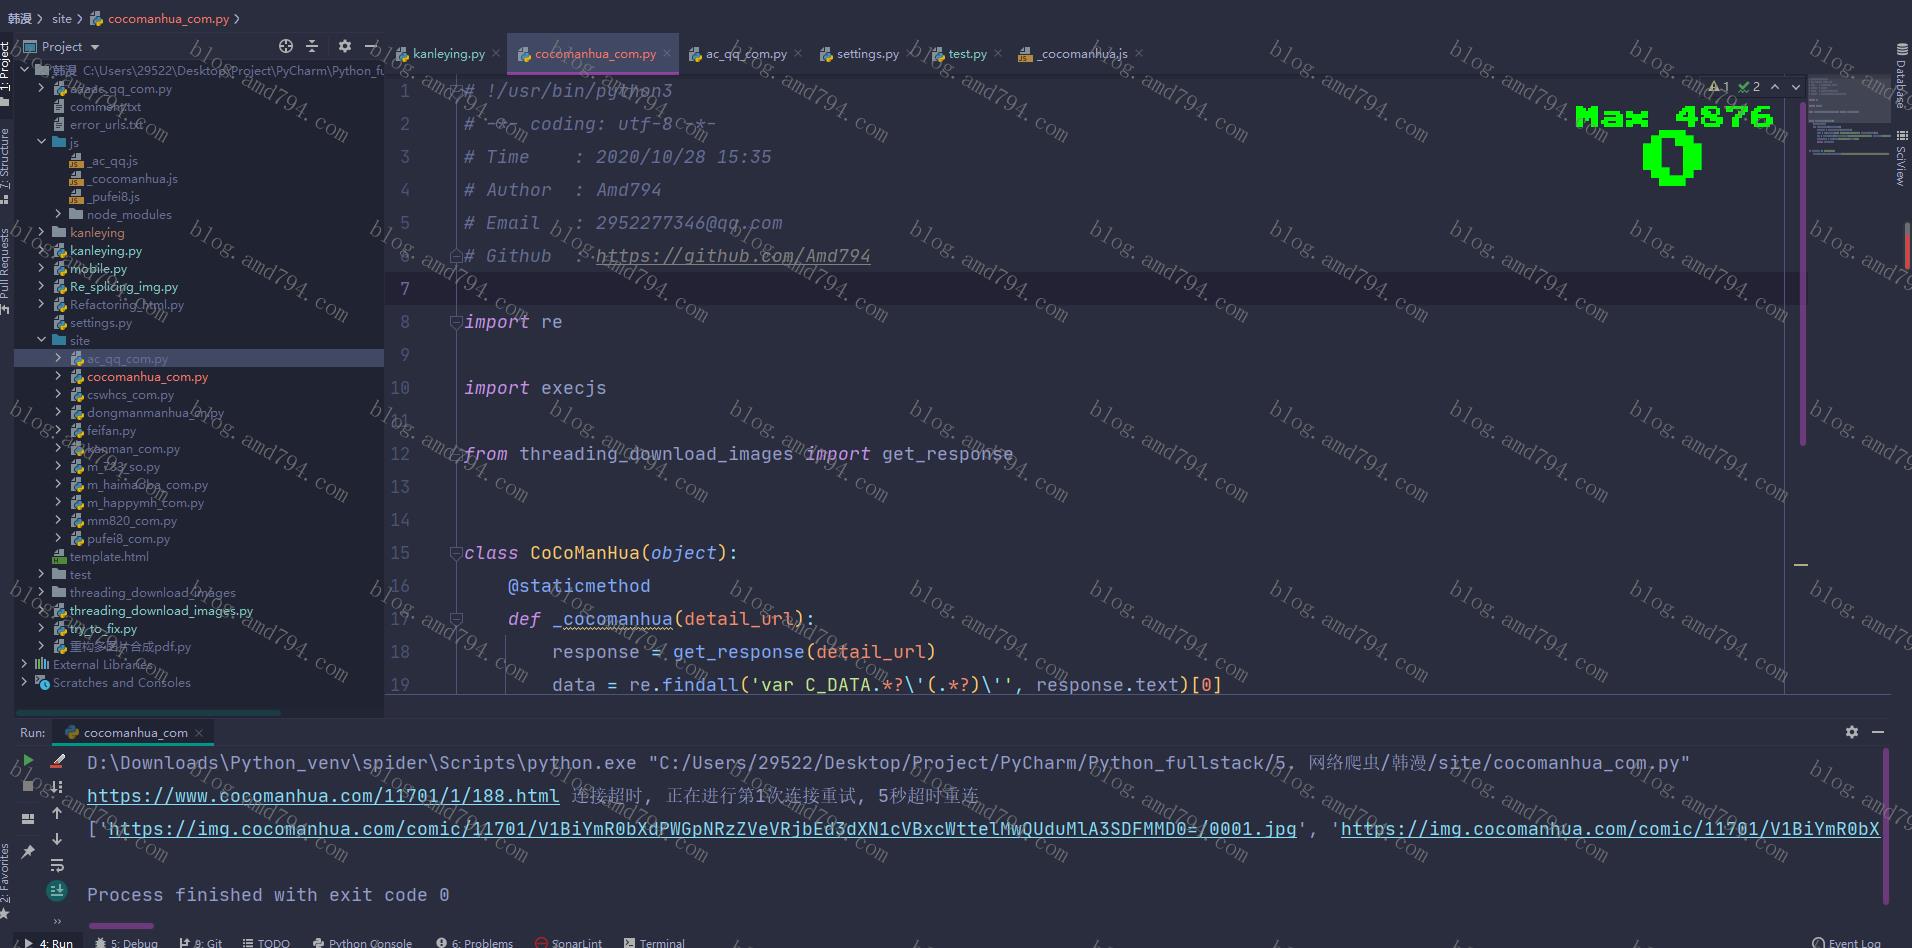Click the stop process square icon

[28, 786]
